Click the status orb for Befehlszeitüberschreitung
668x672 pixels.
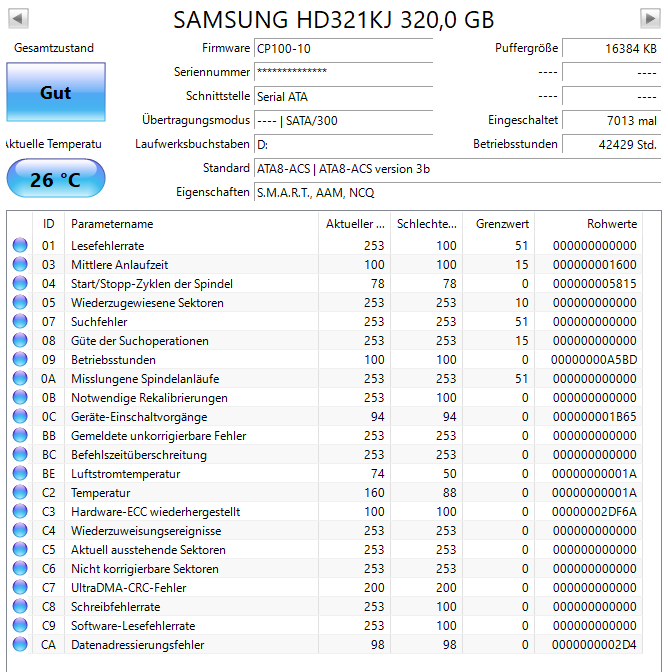[x=20, y=454]
